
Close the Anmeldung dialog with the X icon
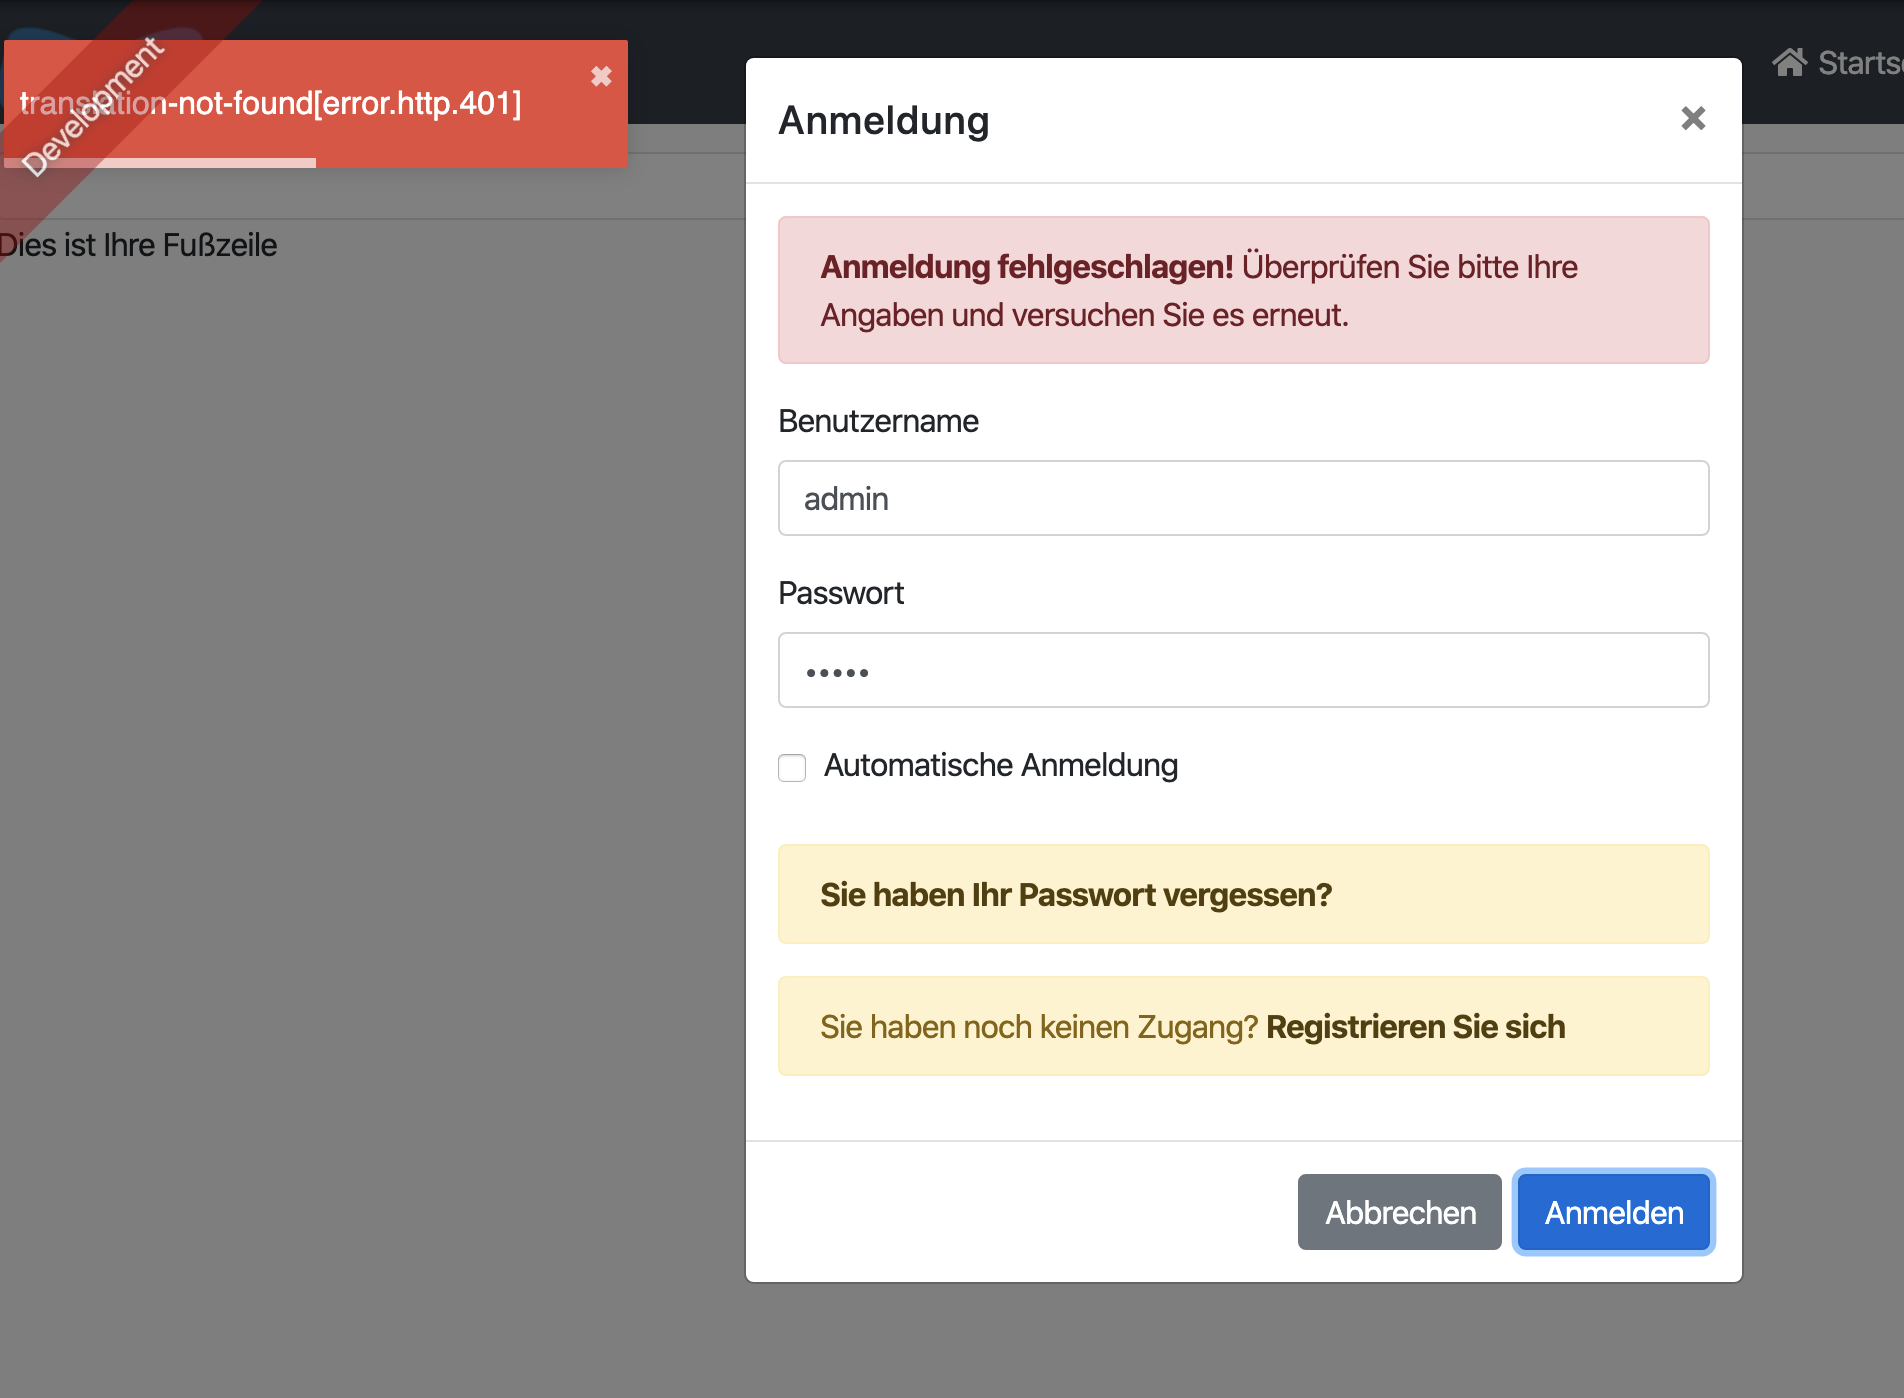(x=1693, y=119)
